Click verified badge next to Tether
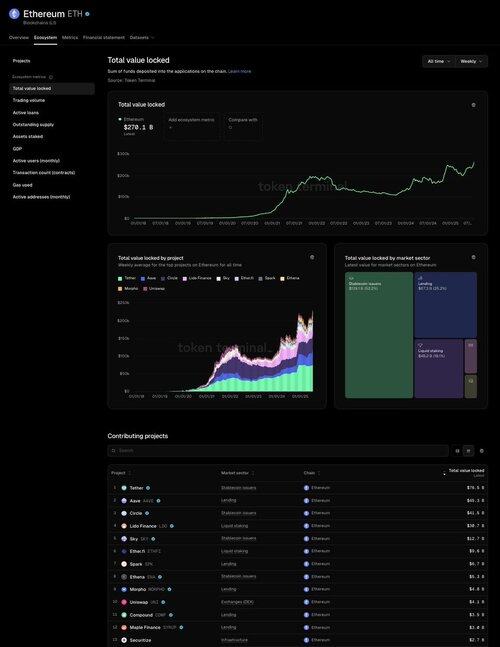500x647 pixels. (148, 488)
